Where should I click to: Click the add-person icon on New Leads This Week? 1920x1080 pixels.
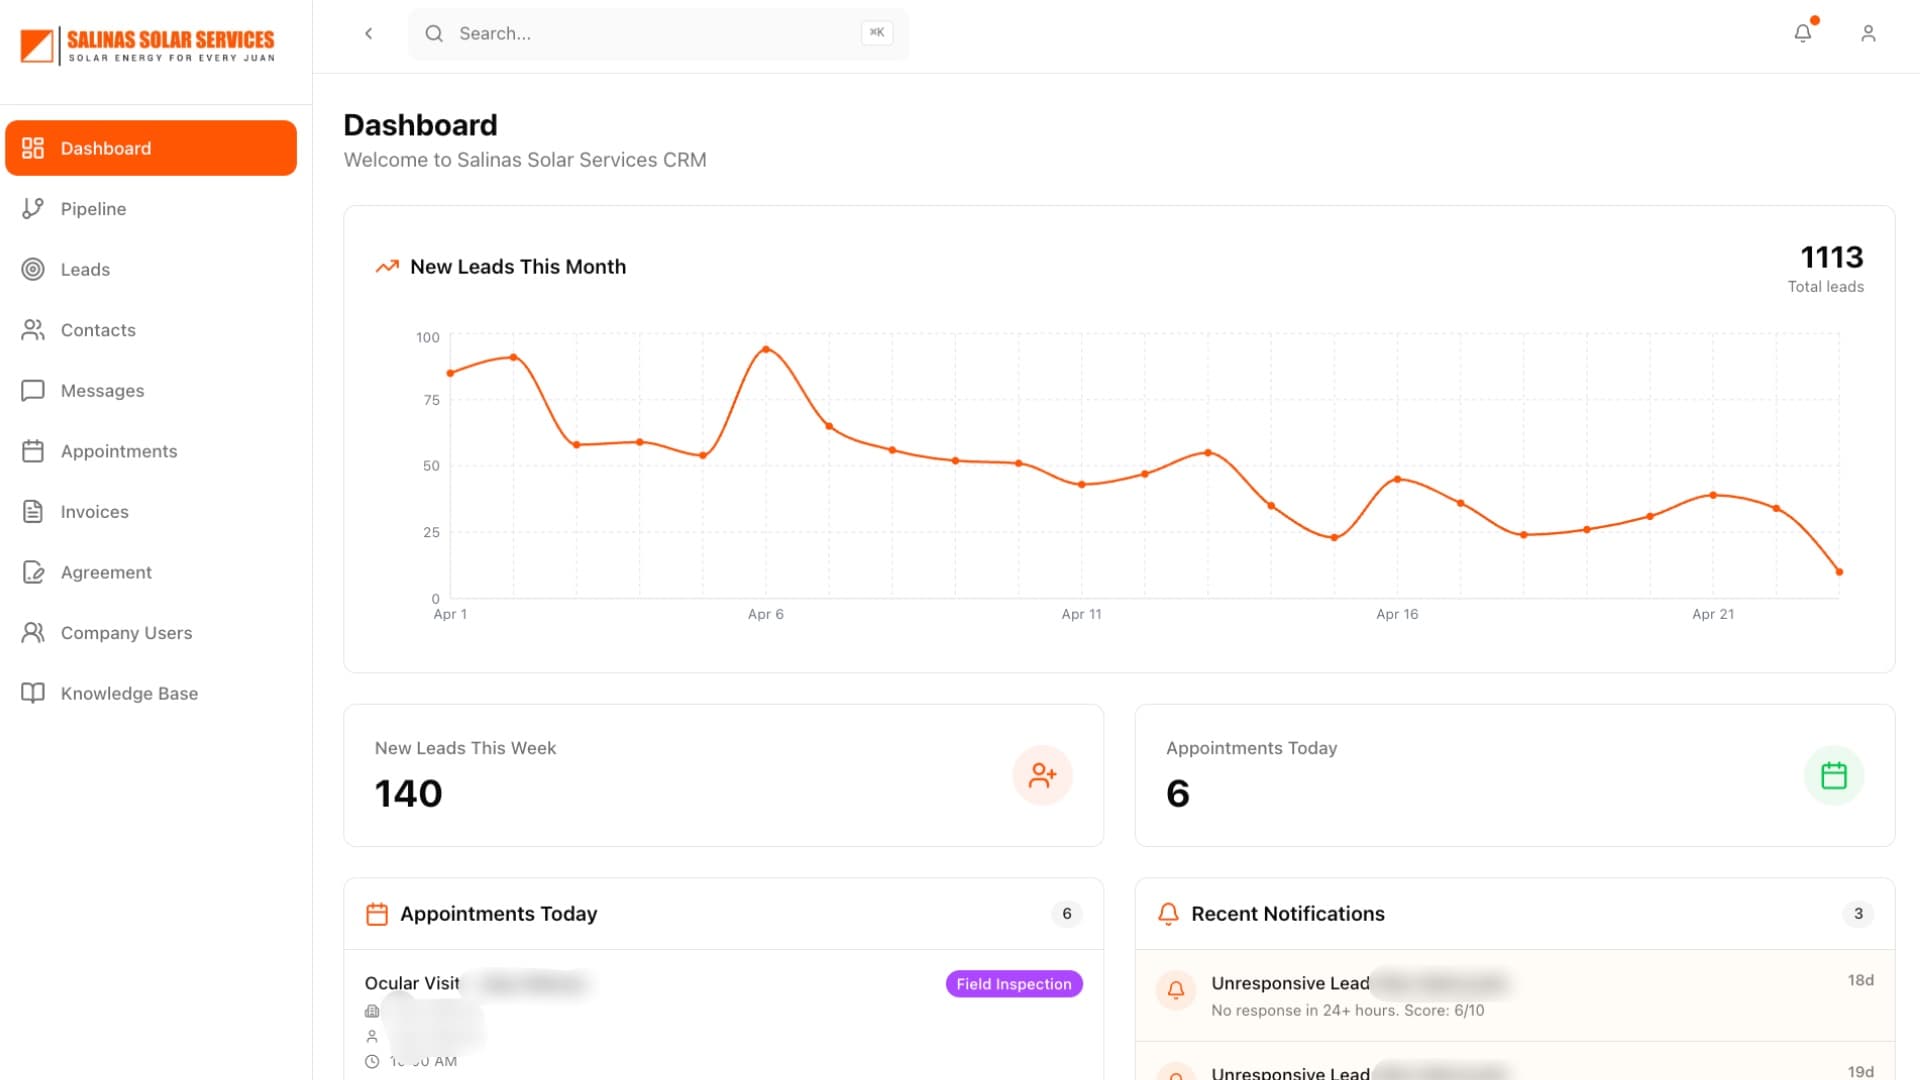(1042, 775)
